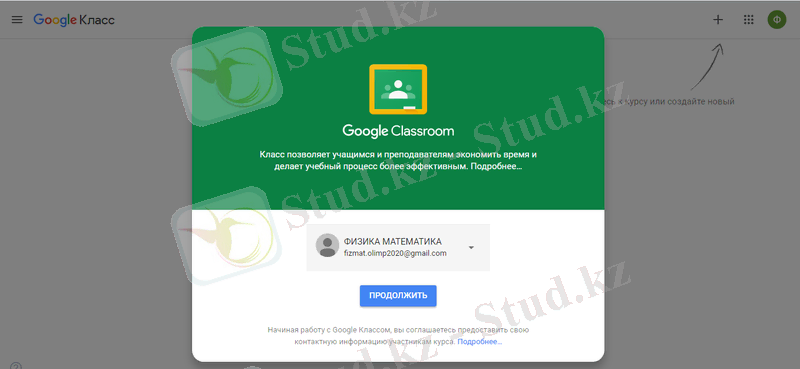Open the help question mark icon

(16, 366)
